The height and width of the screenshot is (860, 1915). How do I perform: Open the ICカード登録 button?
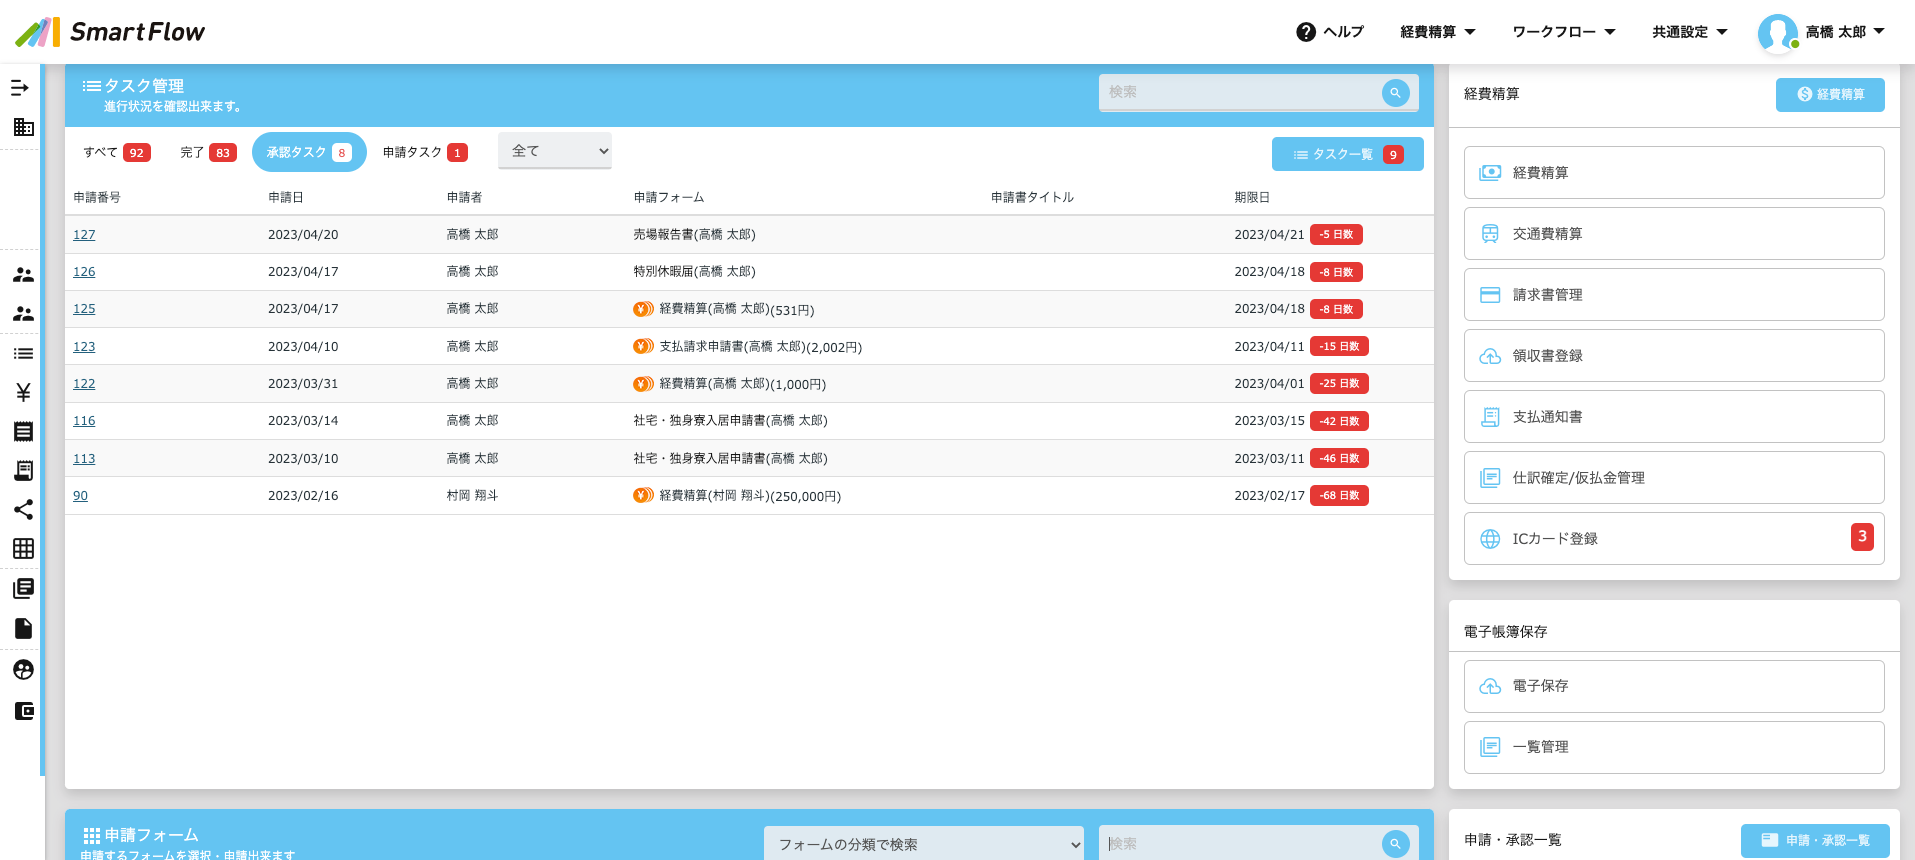tap(1673, 539)
